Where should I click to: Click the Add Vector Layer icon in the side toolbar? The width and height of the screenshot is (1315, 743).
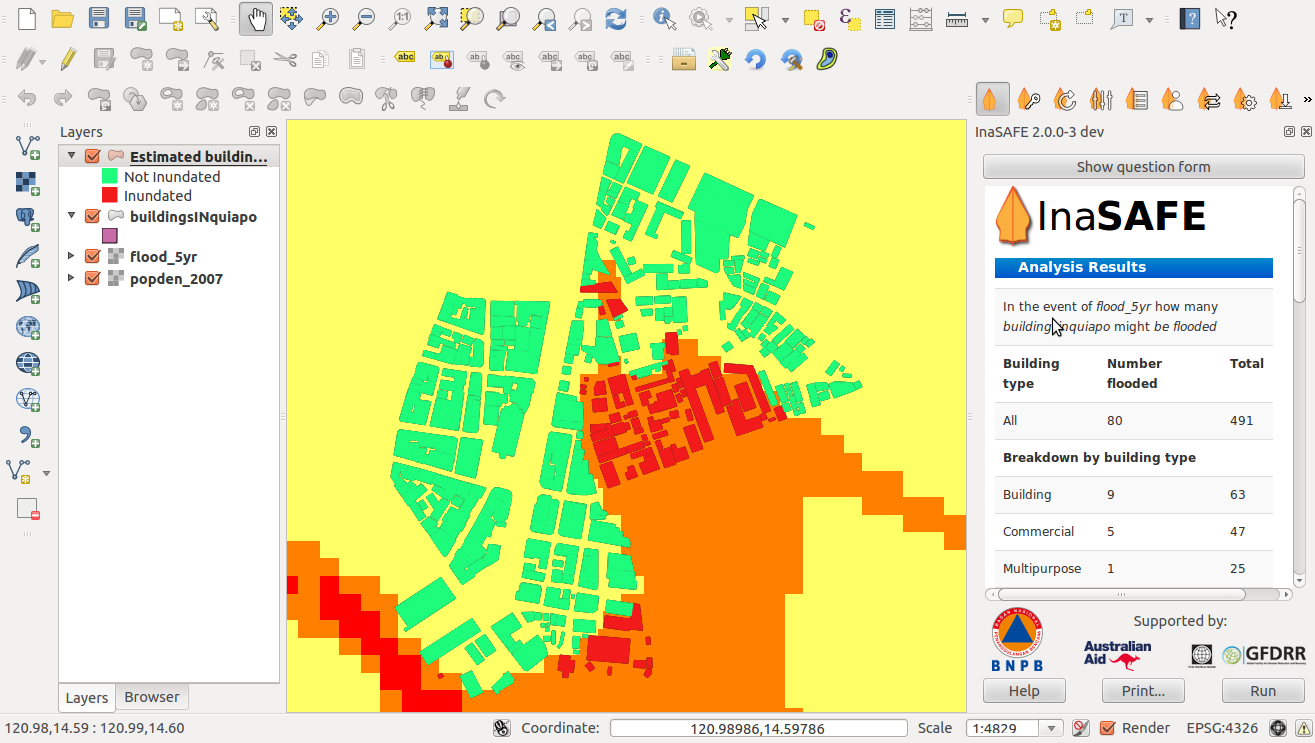28,147
